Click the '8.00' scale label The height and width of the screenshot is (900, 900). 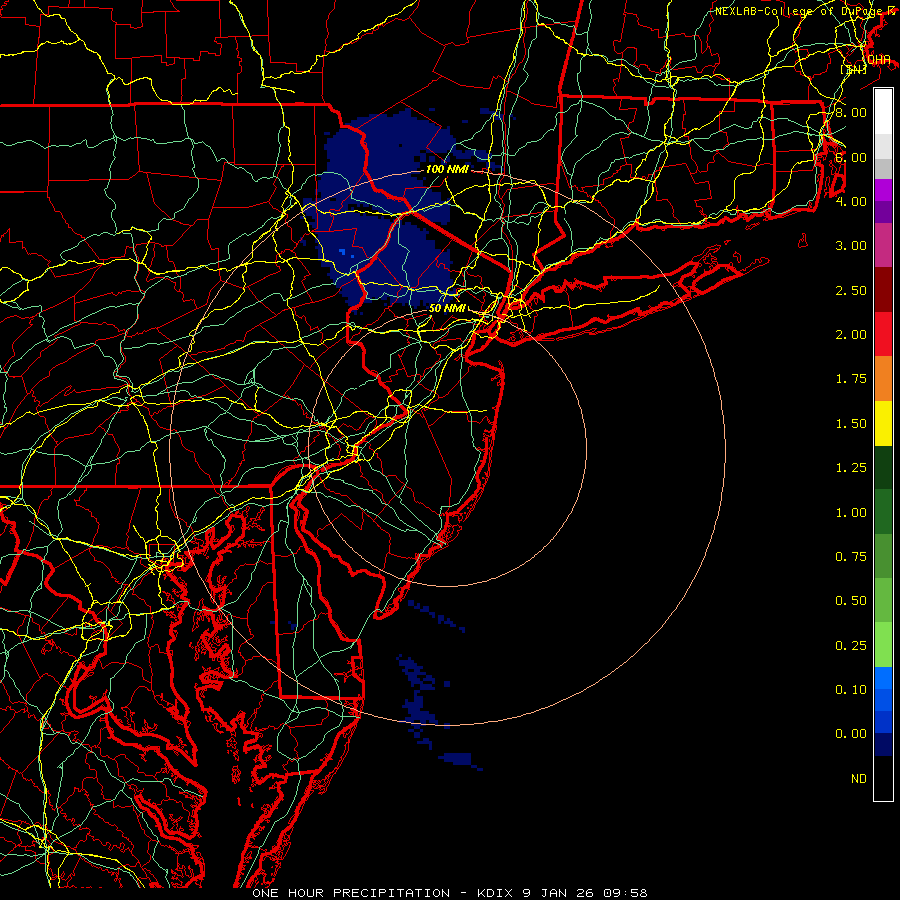click(851, 112)
